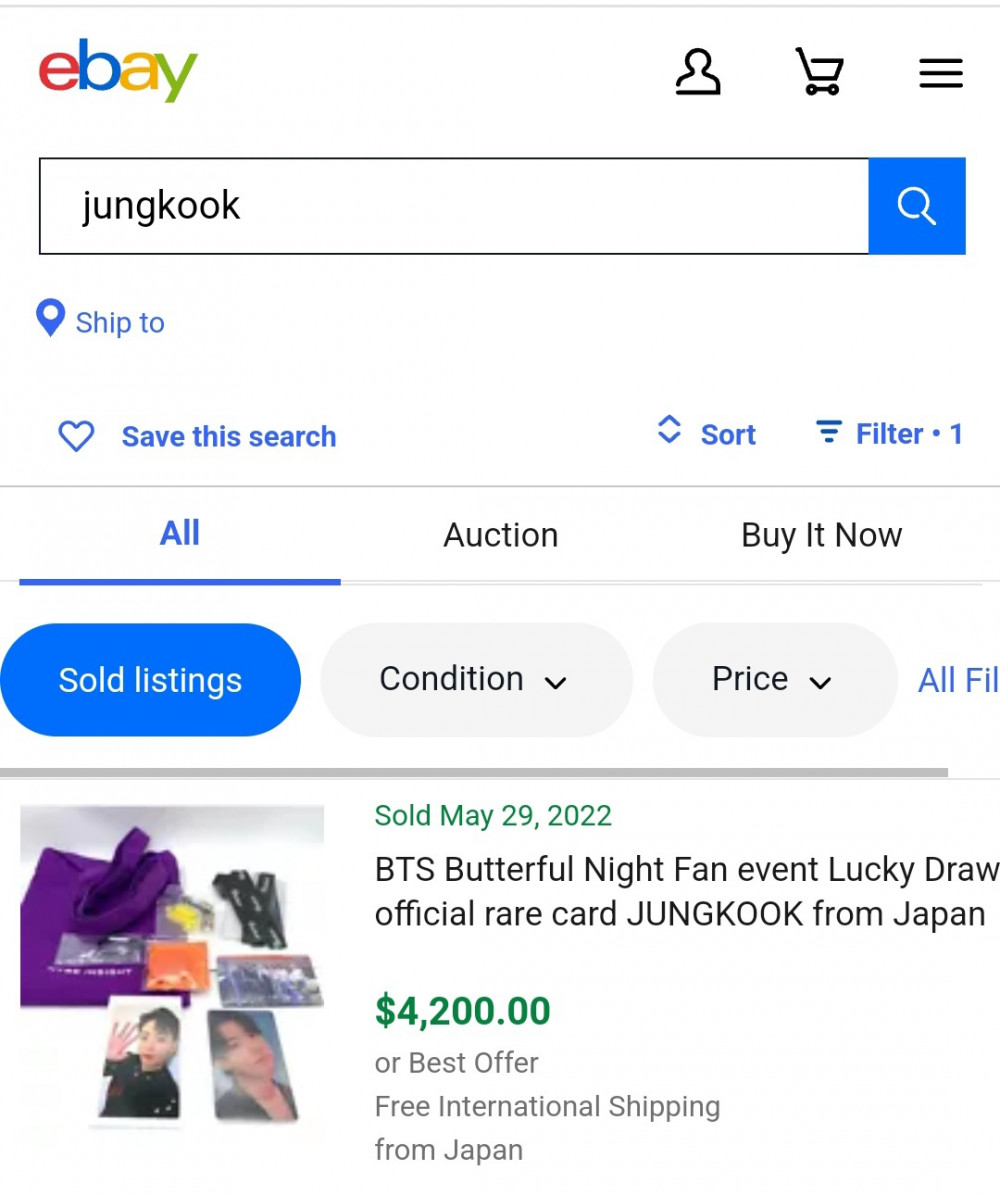Open the hamburger menu
Screen dimensions: 1000x1195
(941, 73)
